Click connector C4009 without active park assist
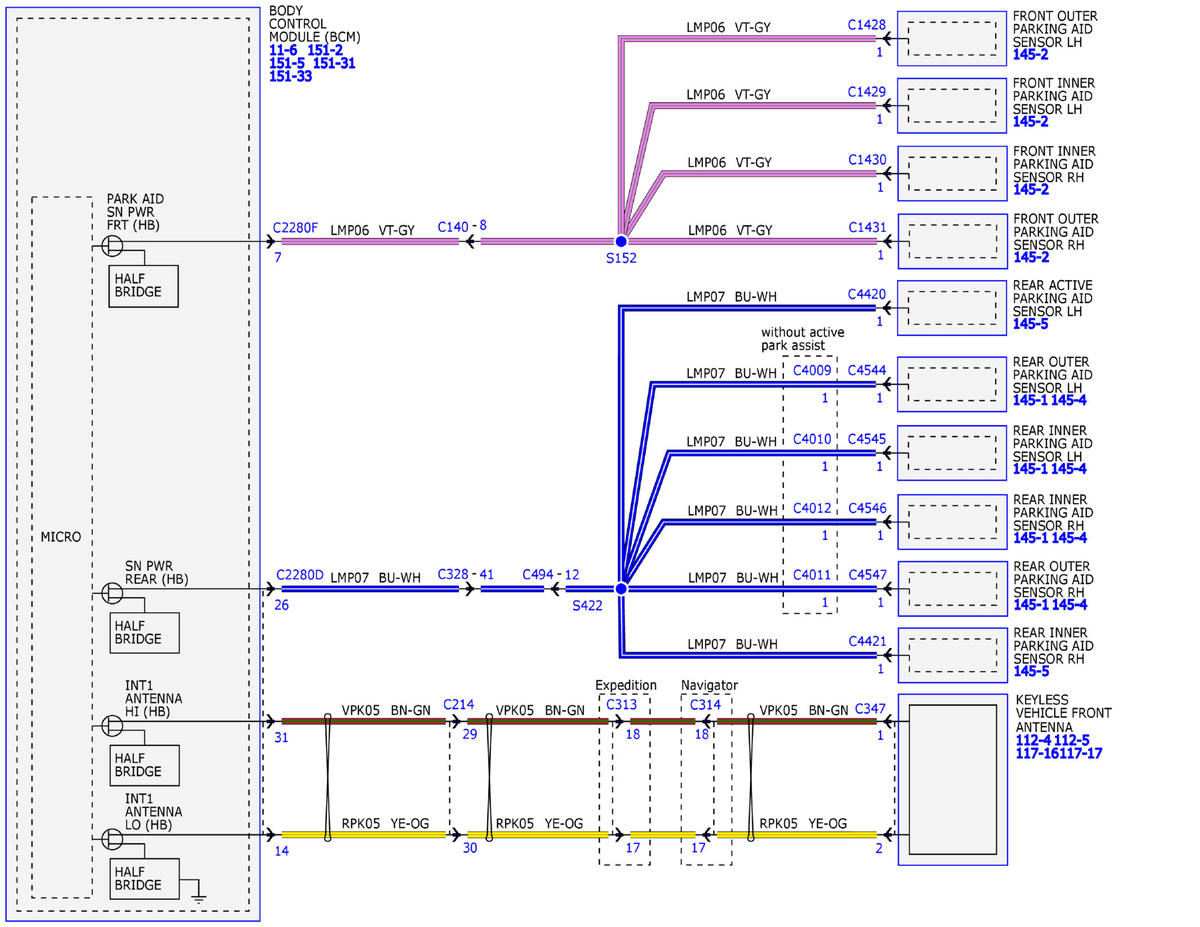The height and width of the screenshot is (927, 1200). point(812,371)
